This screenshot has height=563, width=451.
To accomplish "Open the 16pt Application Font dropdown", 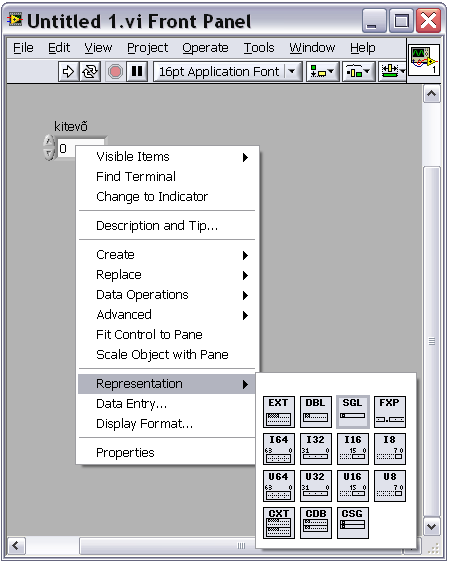I will click(228, 71).
